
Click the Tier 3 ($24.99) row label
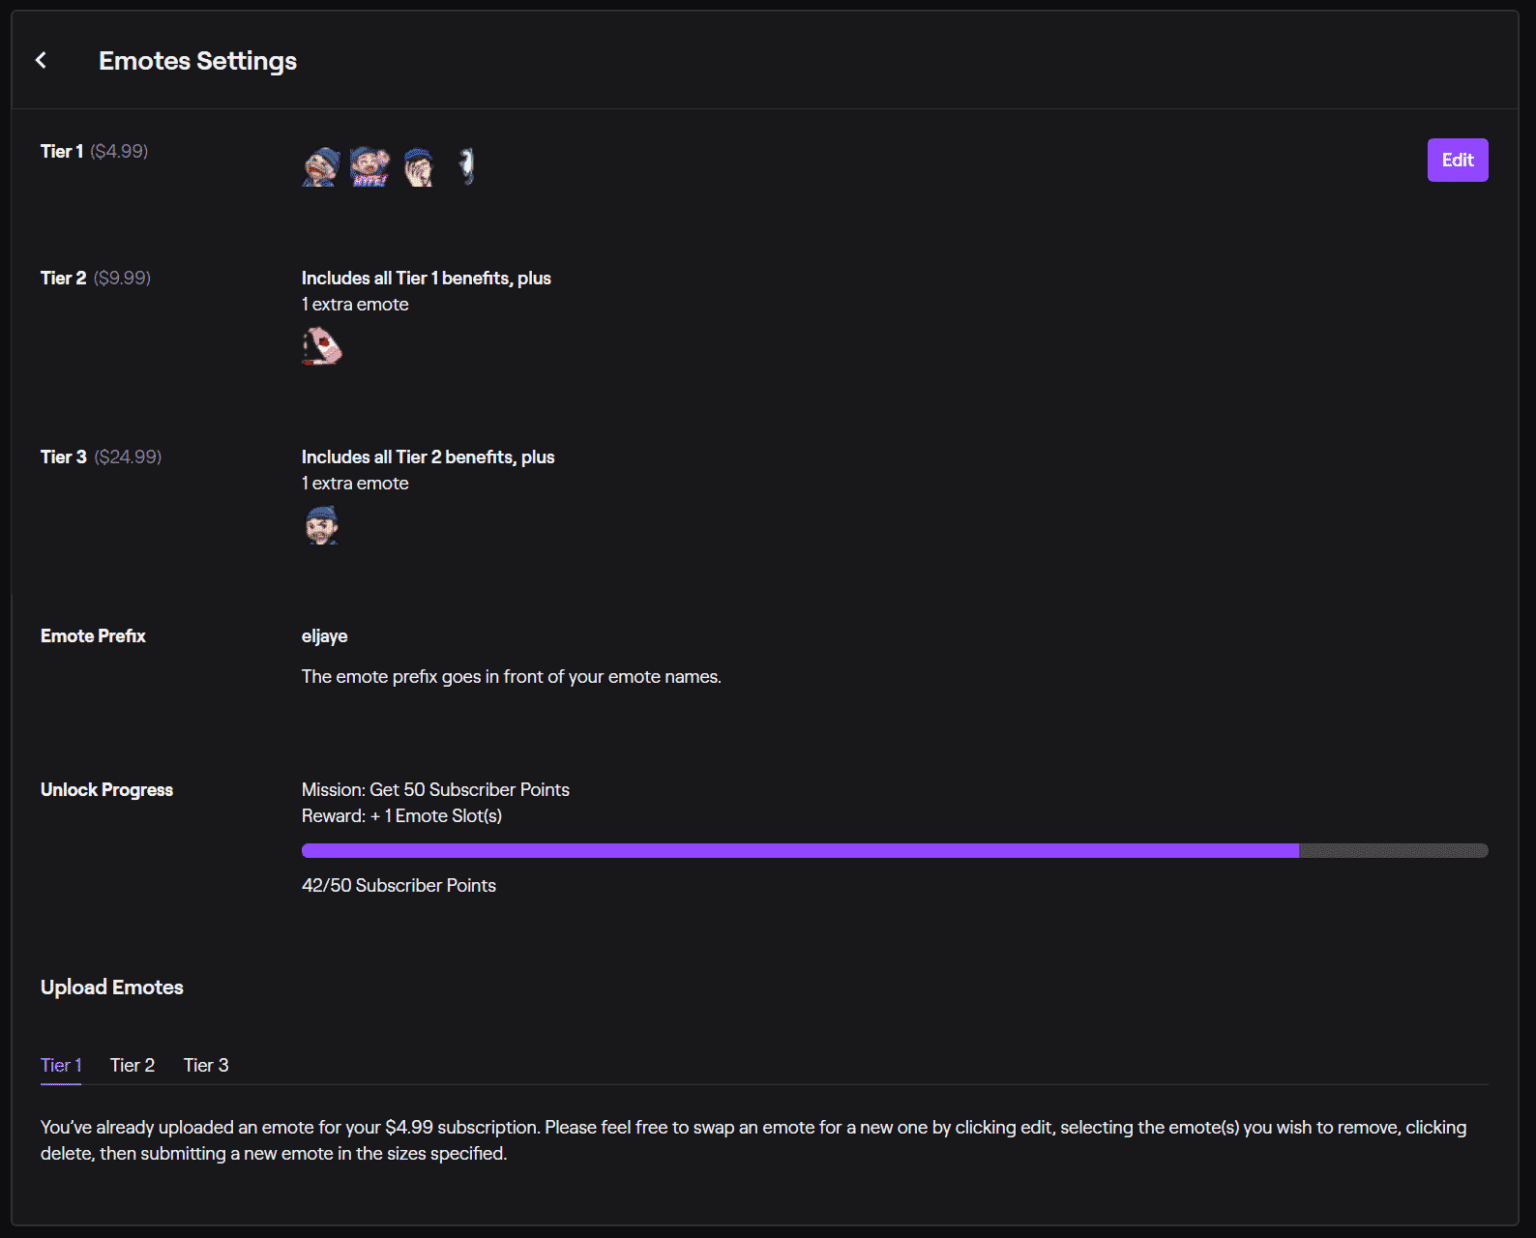101,457
